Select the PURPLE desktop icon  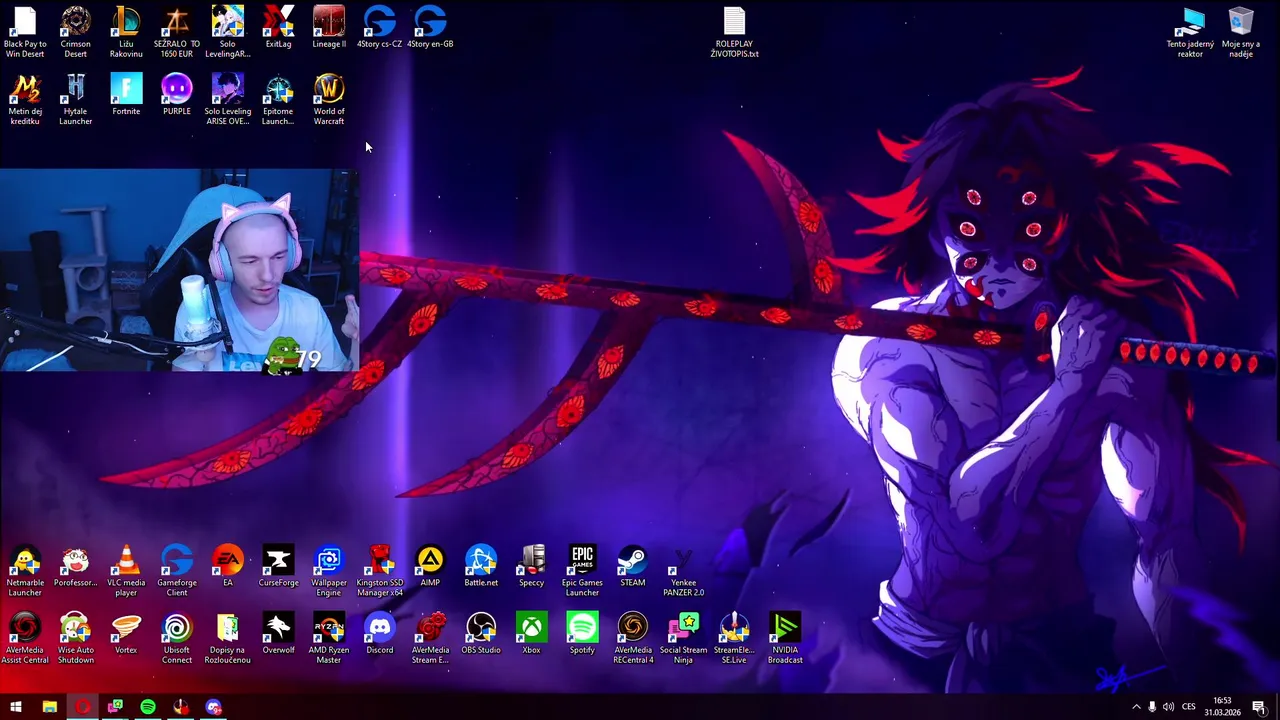tap(177, 95)
